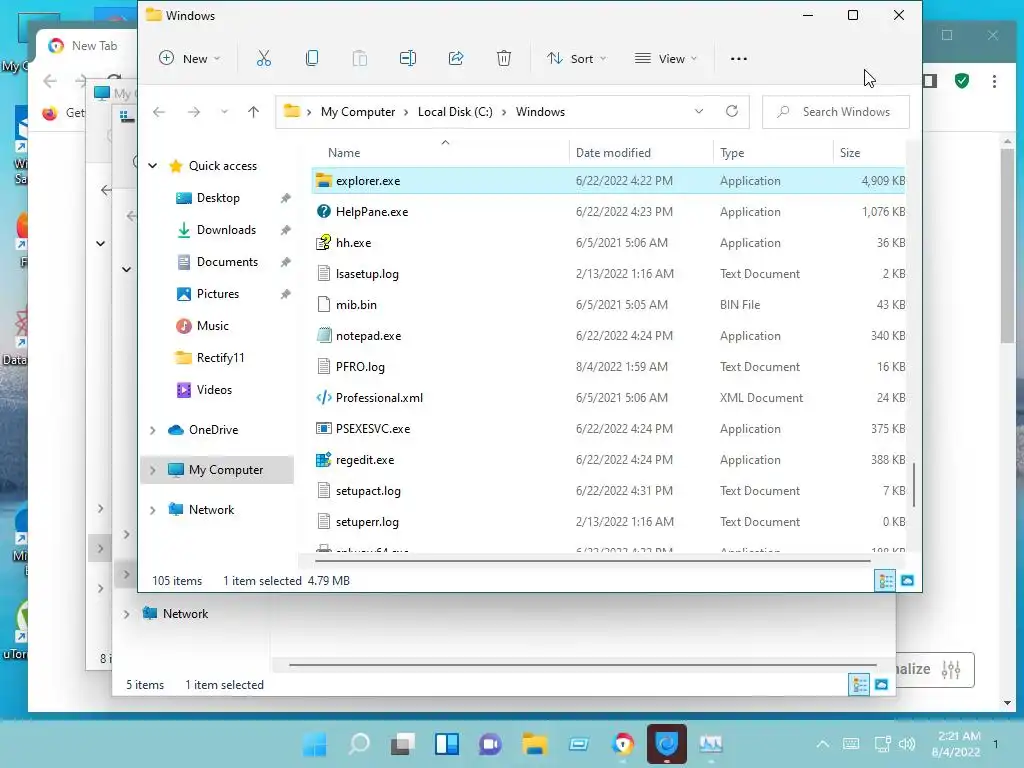The height and width of the screenshot is (768, 1024).
Task: Sort by the Type column header
Action: pyautogui.click(x=732, y=153)
